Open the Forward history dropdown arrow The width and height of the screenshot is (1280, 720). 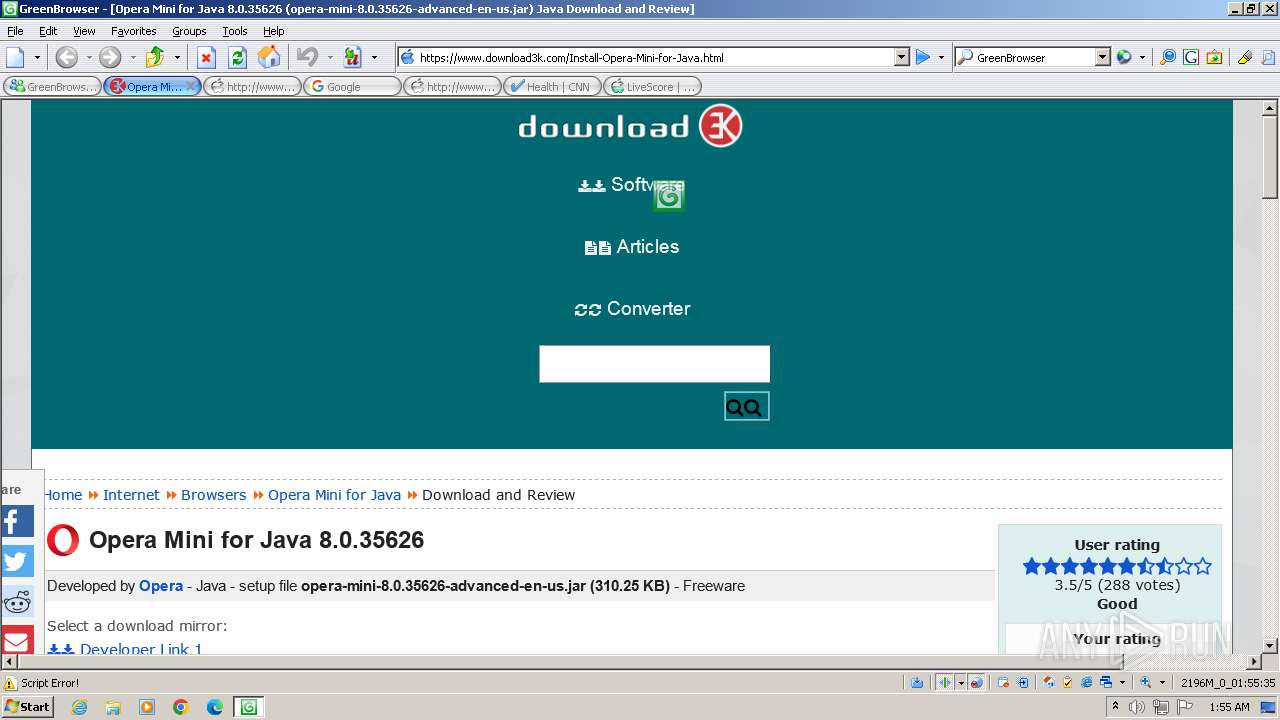point(132,57)
